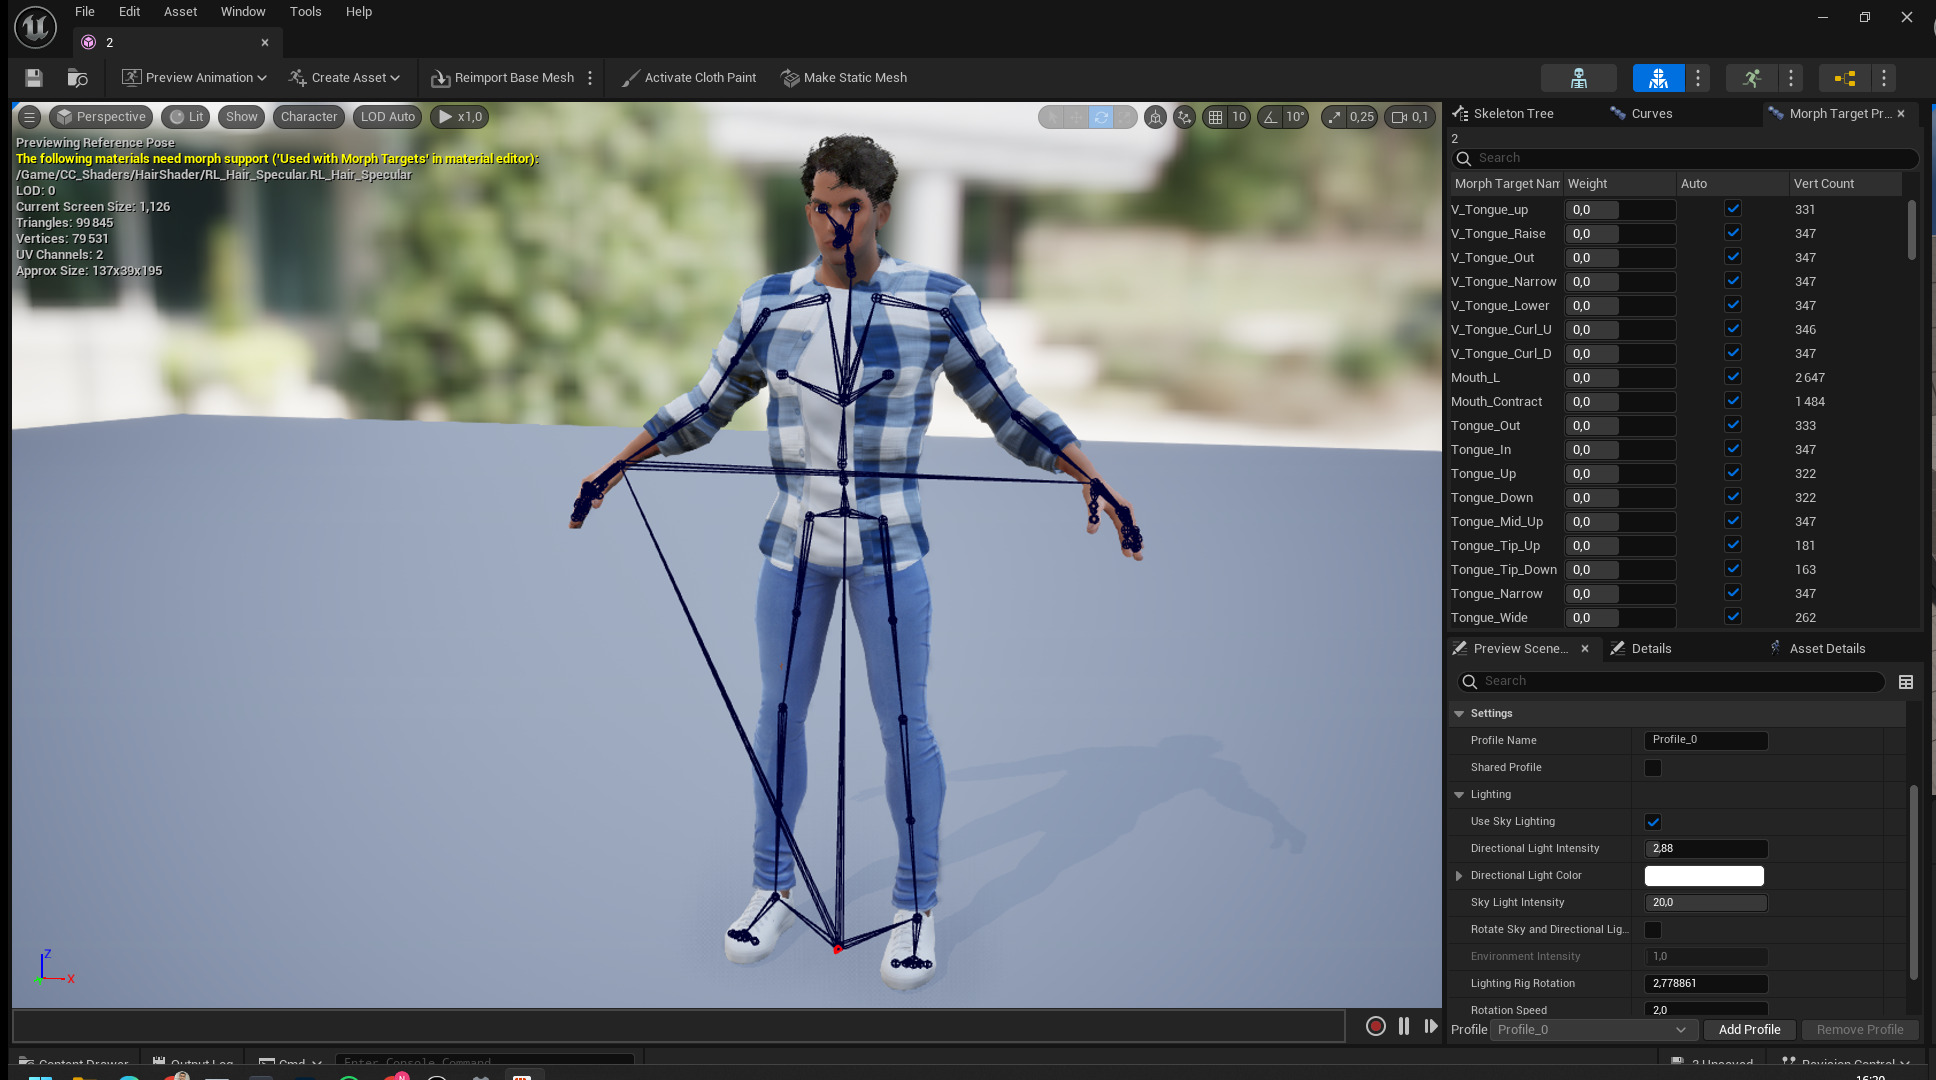Click the Save asset icon
The image size is (1936, 1080).
click(x=33, y=78)
